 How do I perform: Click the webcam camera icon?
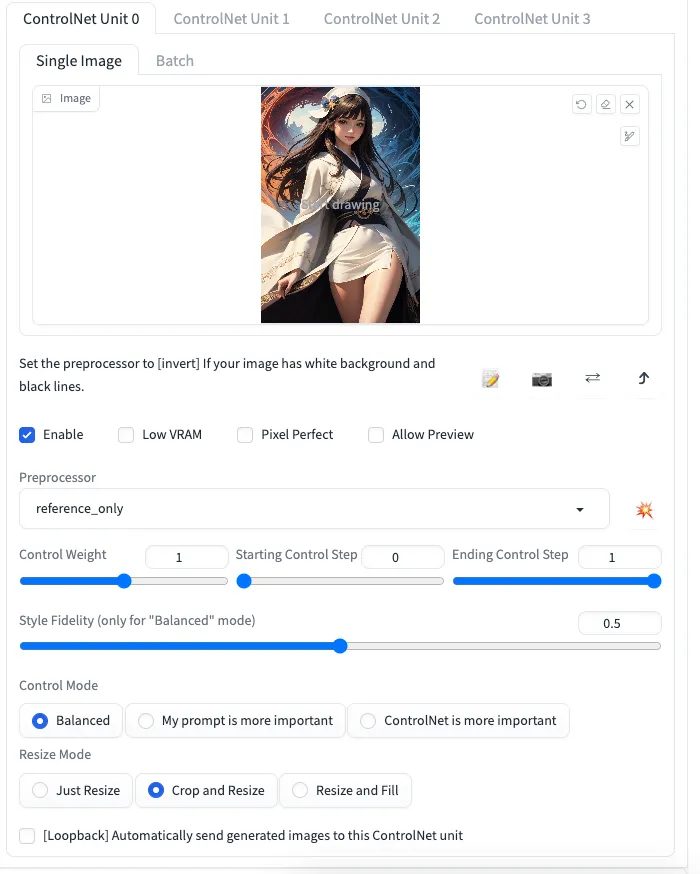tap(541, 379)
